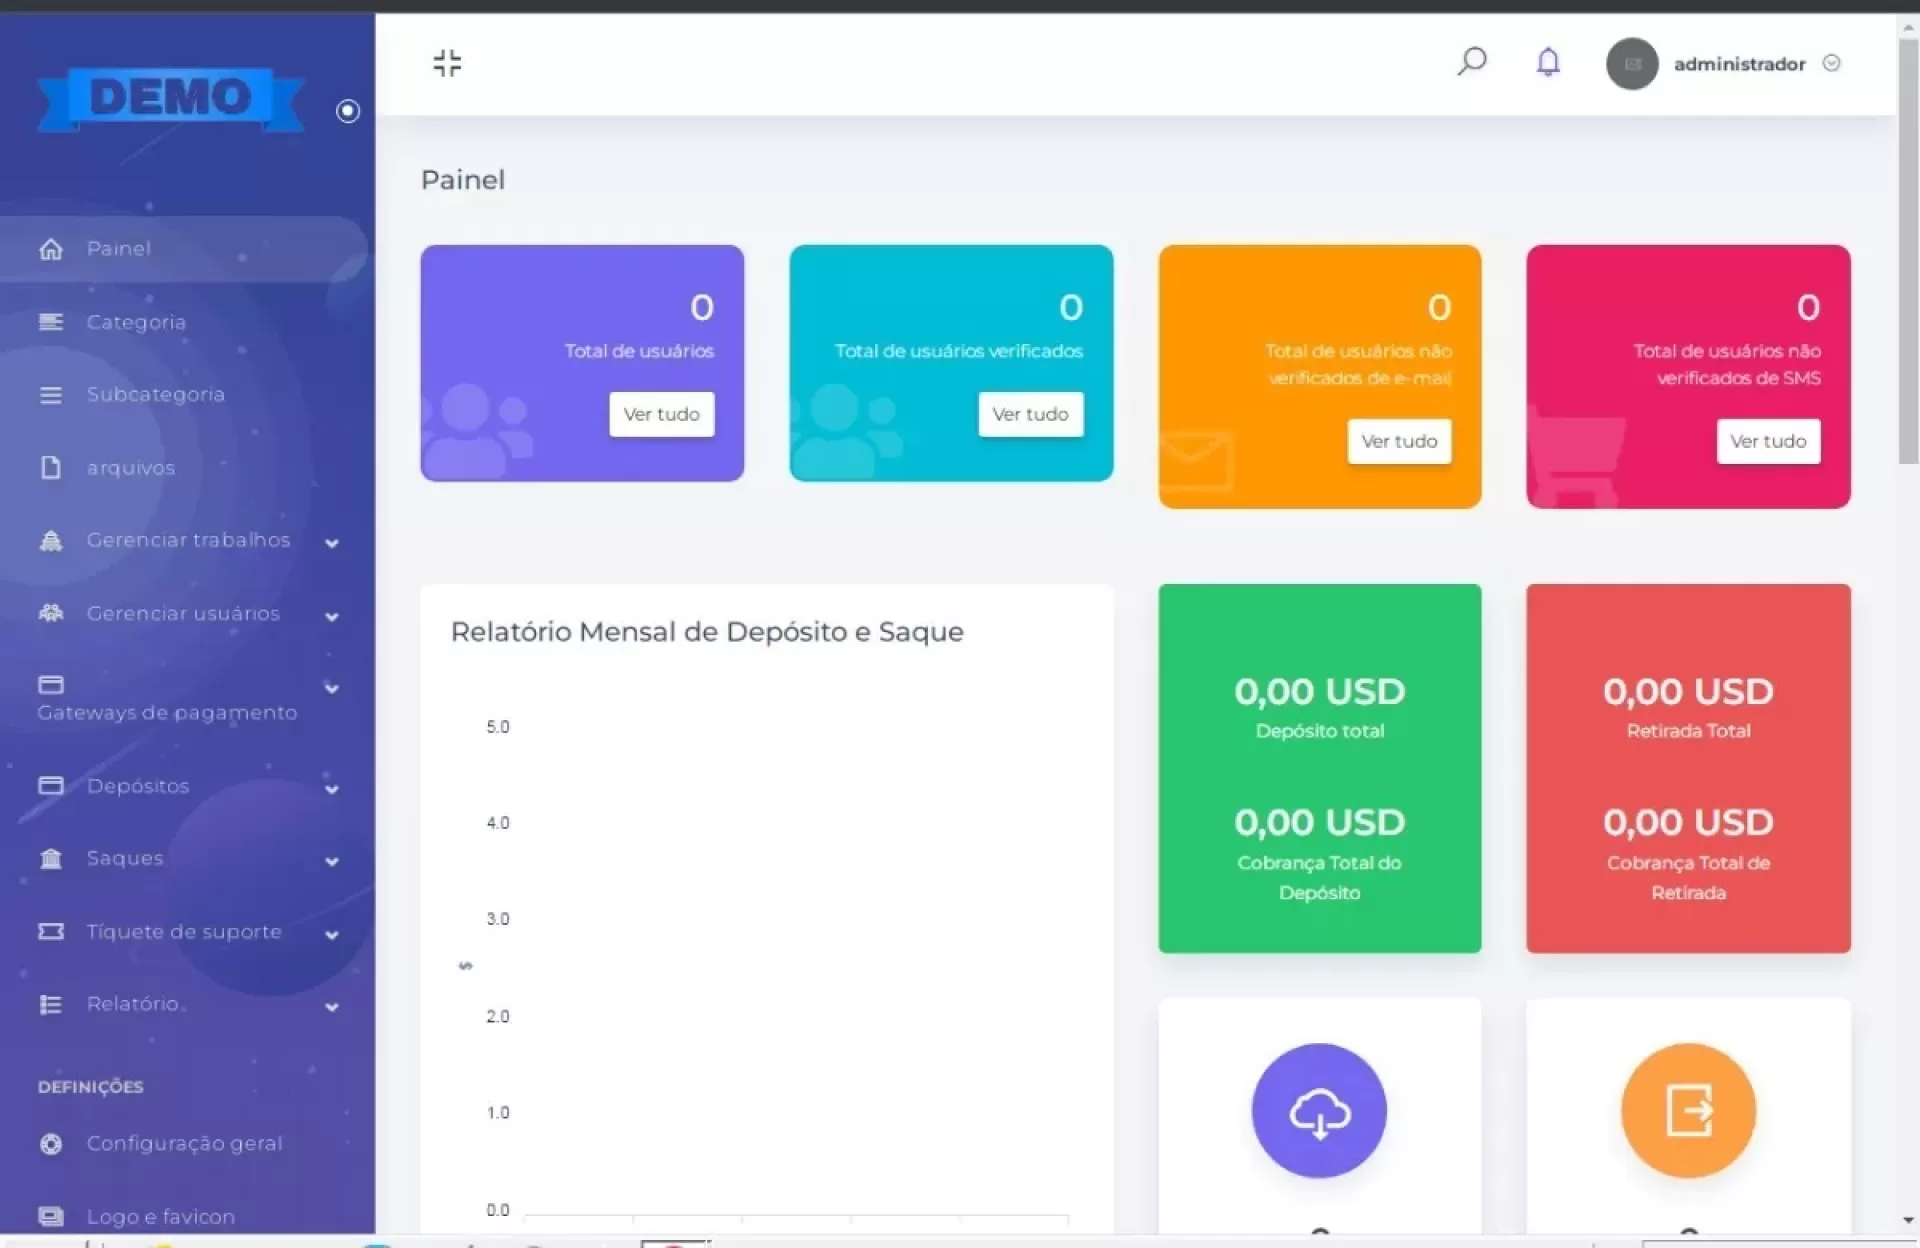Screen dimensions: 1920x1248
Task: Click the orange withdraw exit icon
Action: point(1688,1111)
